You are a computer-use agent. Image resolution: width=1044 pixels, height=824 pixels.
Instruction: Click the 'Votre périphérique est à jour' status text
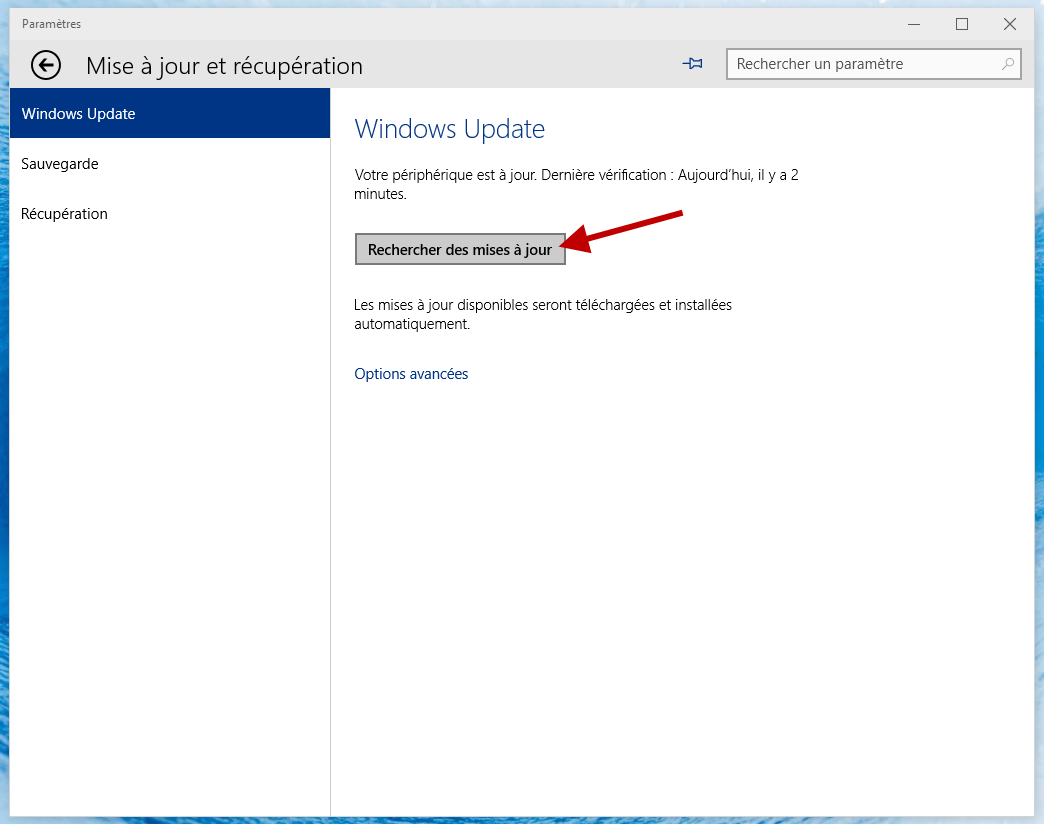[x=576, y=184]
